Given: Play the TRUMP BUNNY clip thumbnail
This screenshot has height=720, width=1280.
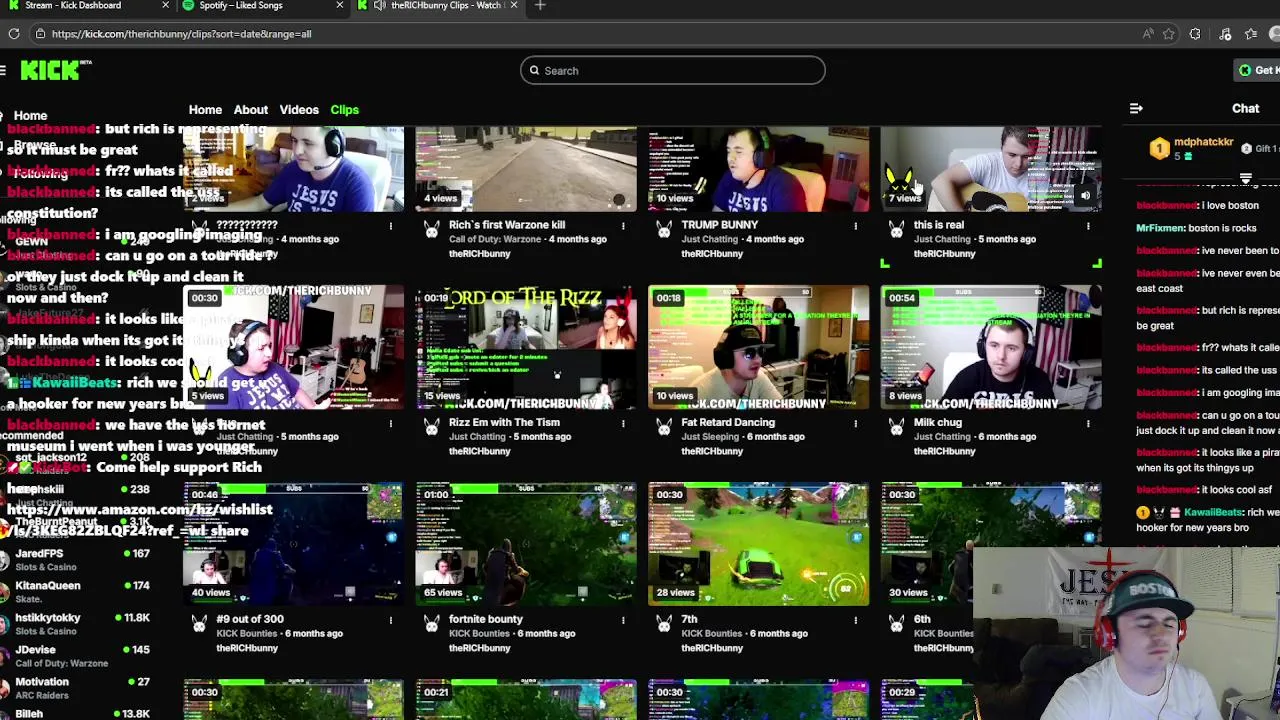Looking at the screenshot, I should (x=758, y=168).
